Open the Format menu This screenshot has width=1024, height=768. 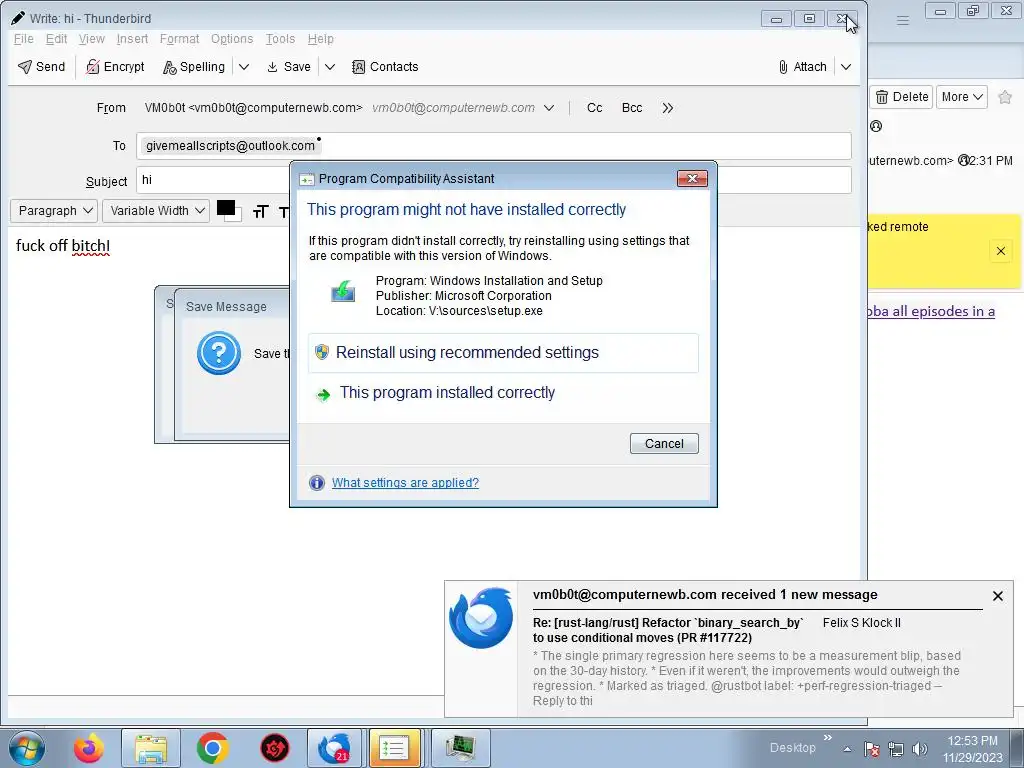179,39
